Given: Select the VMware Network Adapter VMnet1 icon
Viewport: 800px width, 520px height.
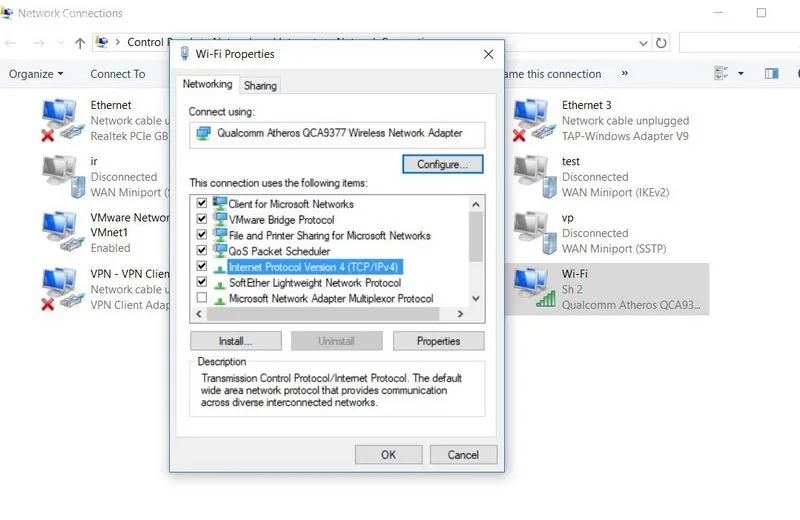Looking at the screenshot, I should click(62, 233).
